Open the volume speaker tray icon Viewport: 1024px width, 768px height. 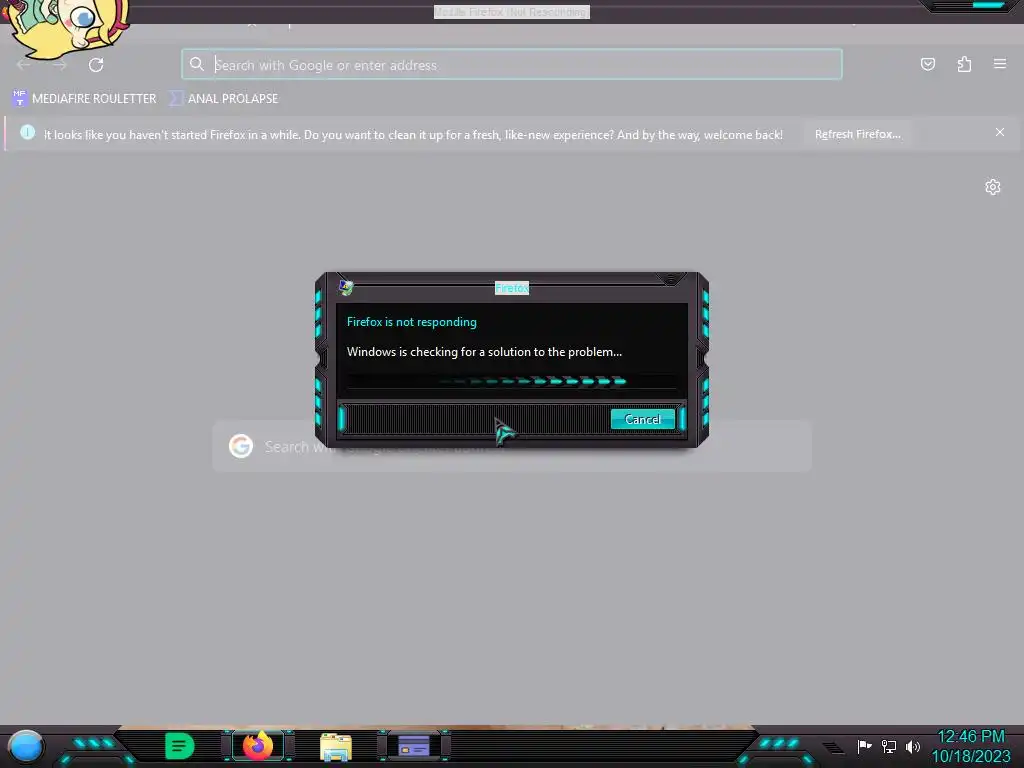pyautogui.click(x=912, y=746)
